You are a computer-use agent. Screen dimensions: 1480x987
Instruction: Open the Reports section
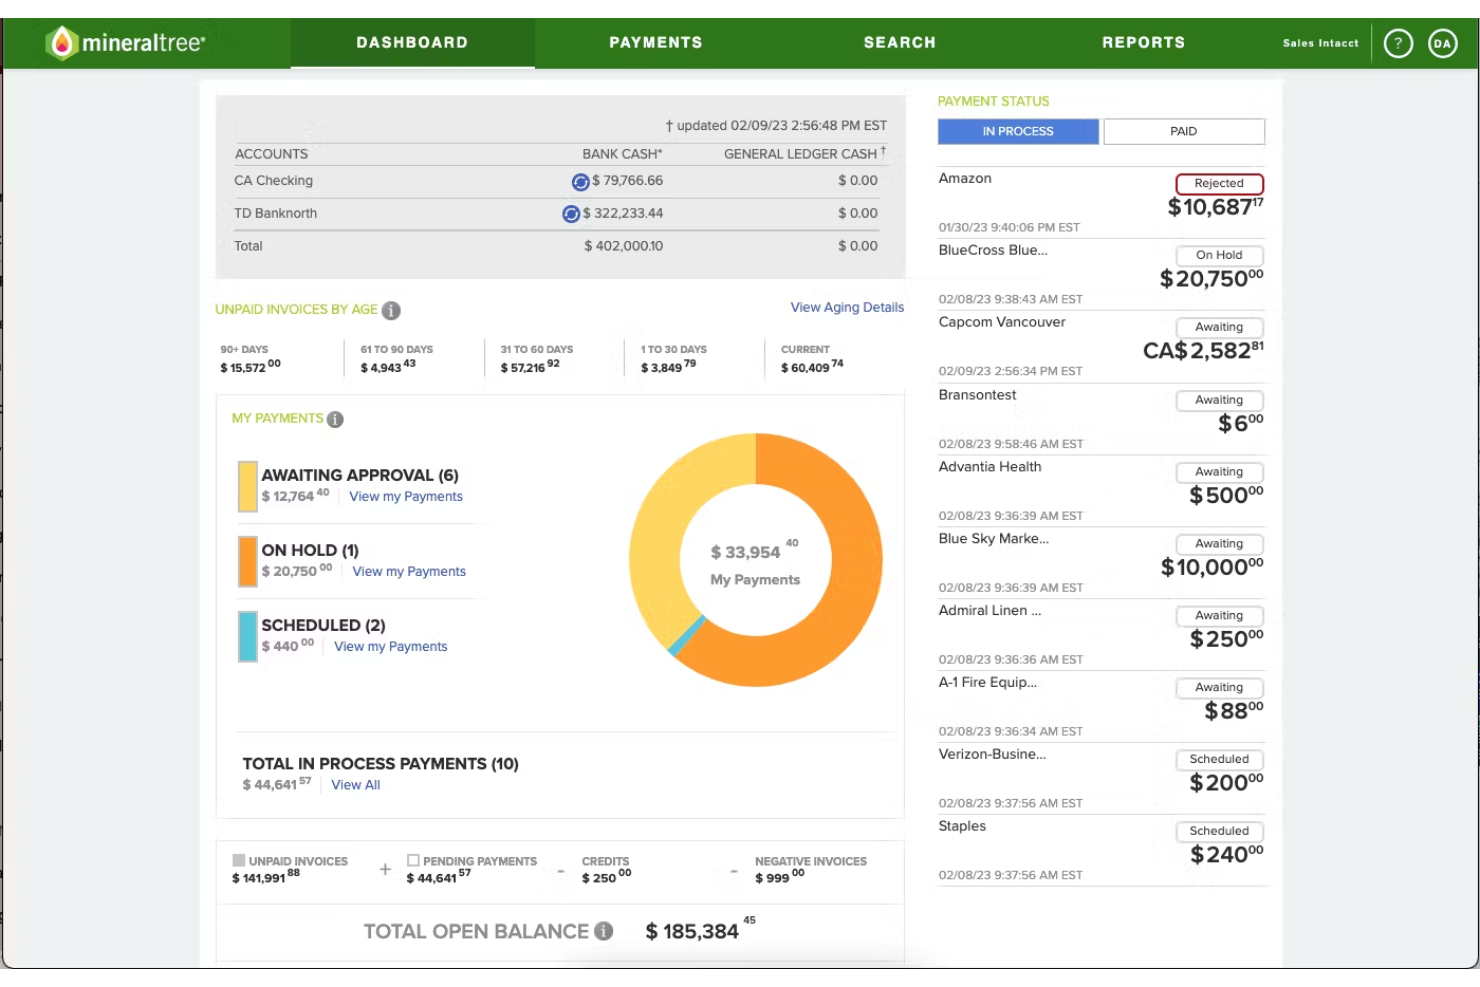[1144, 42]
